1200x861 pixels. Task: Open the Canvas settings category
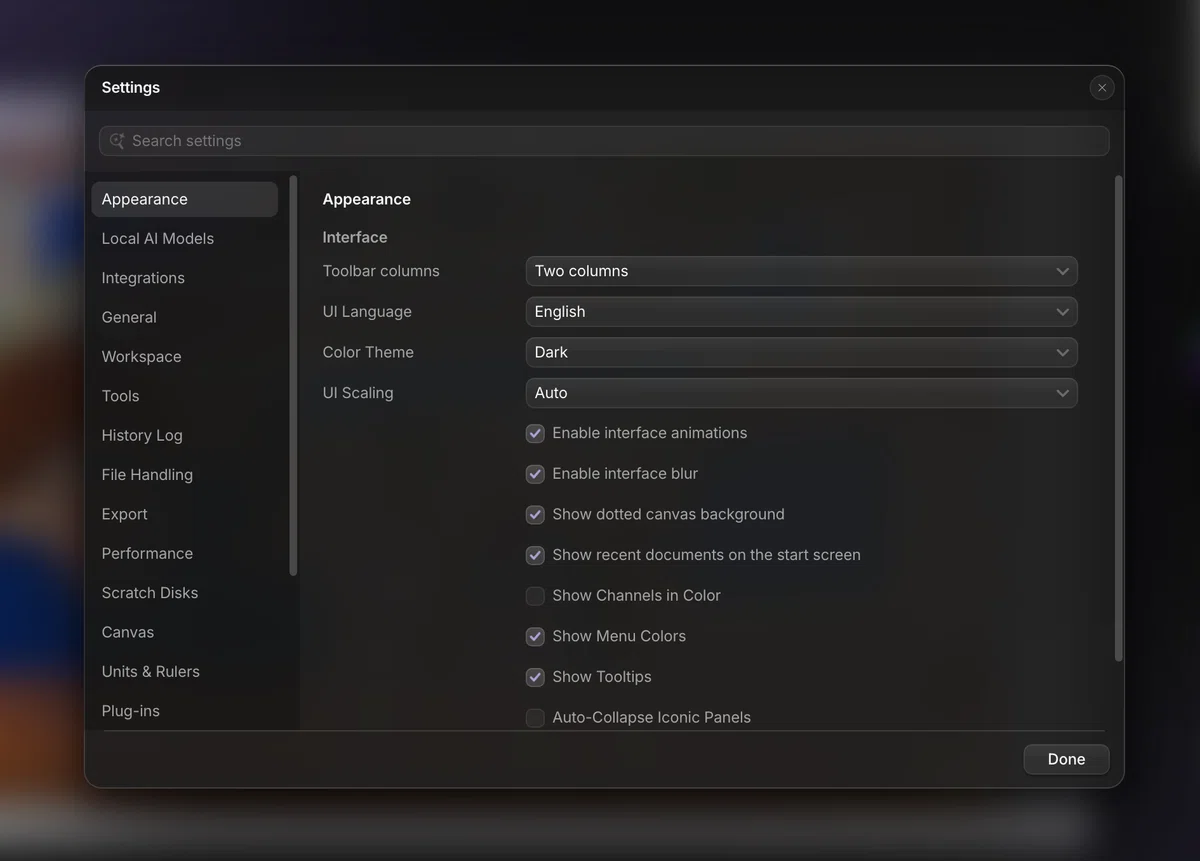point(185,632)
